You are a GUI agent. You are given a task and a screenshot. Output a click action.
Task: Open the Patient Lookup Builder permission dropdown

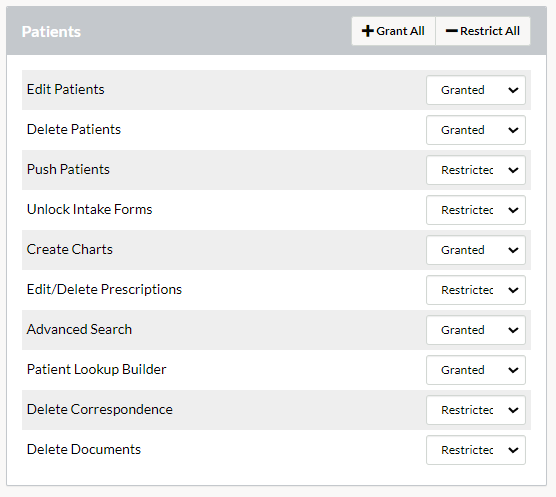[476, 370]
